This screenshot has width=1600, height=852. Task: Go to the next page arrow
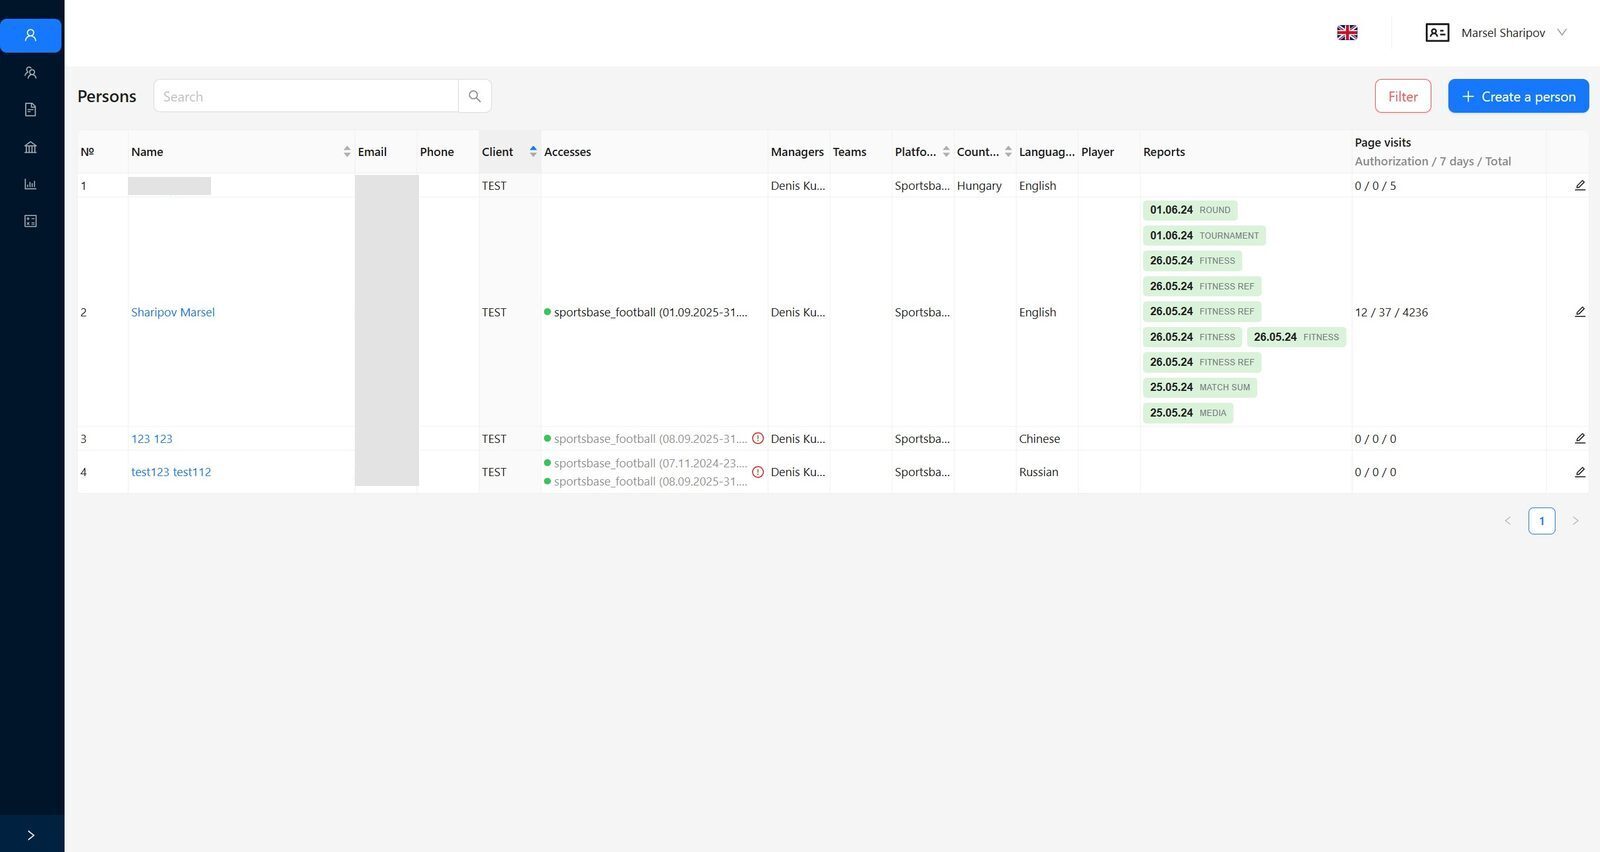click(x=1575, y=521)
